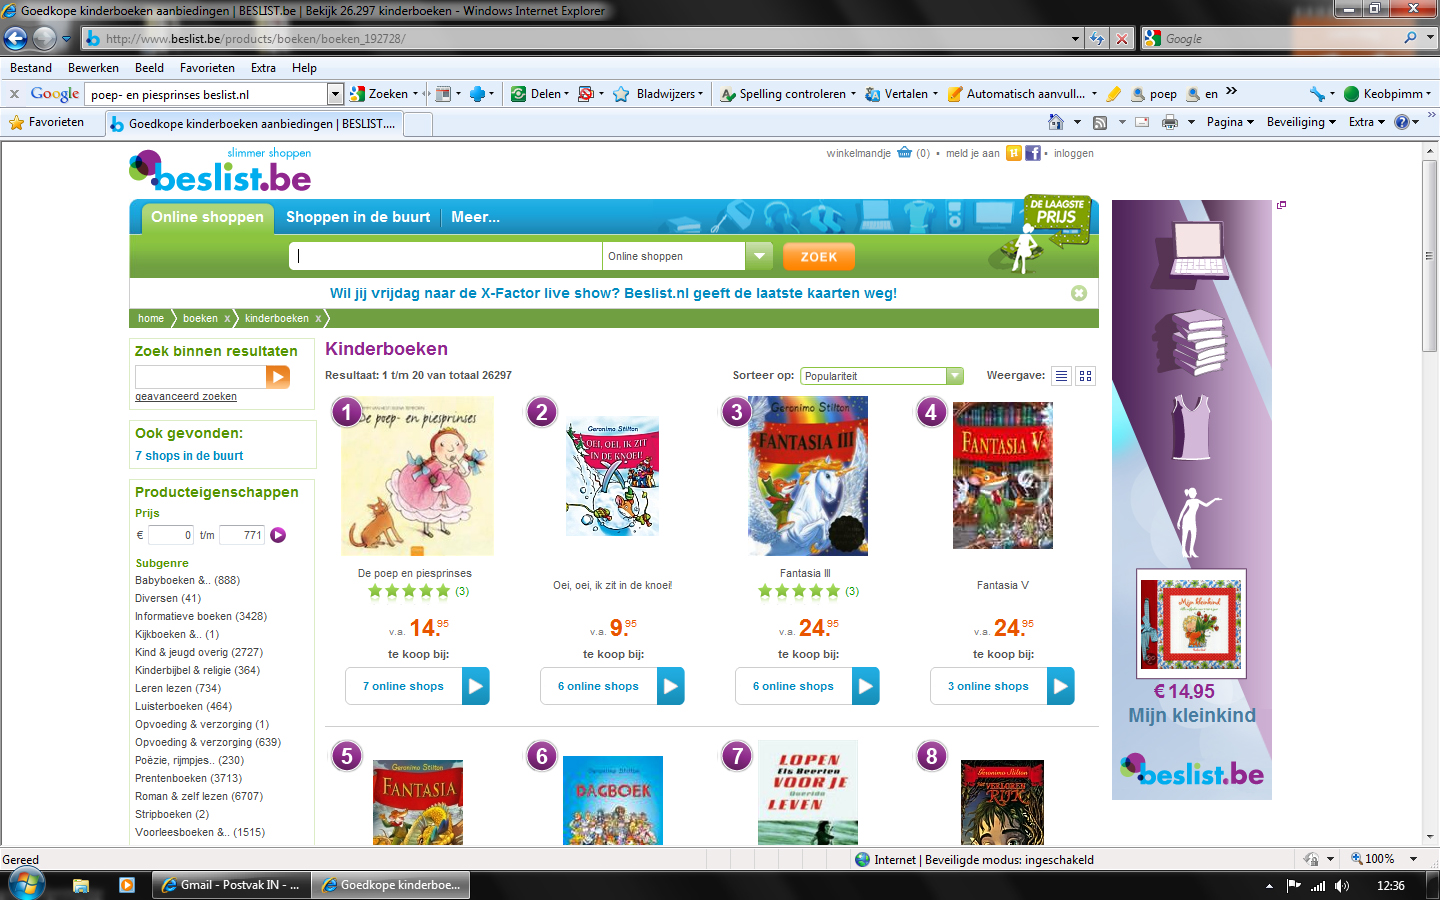Open the Google toolbar search history dropdown
The width and height of the screenshot is (1440, 900).
(335, 94)
